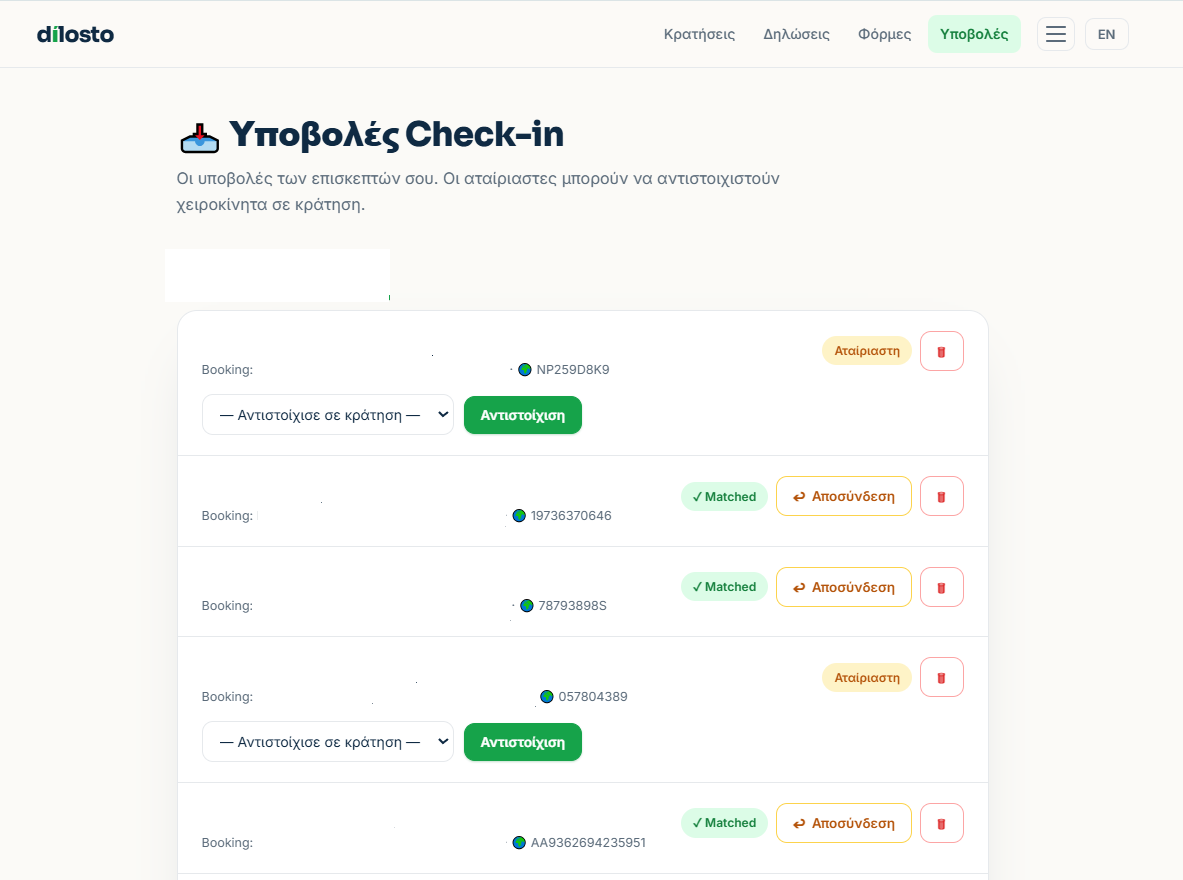1183x880 pixels.
Task: Unlink the 78793898S submission with Αποσύνδεση
Action: pos(843,587)
